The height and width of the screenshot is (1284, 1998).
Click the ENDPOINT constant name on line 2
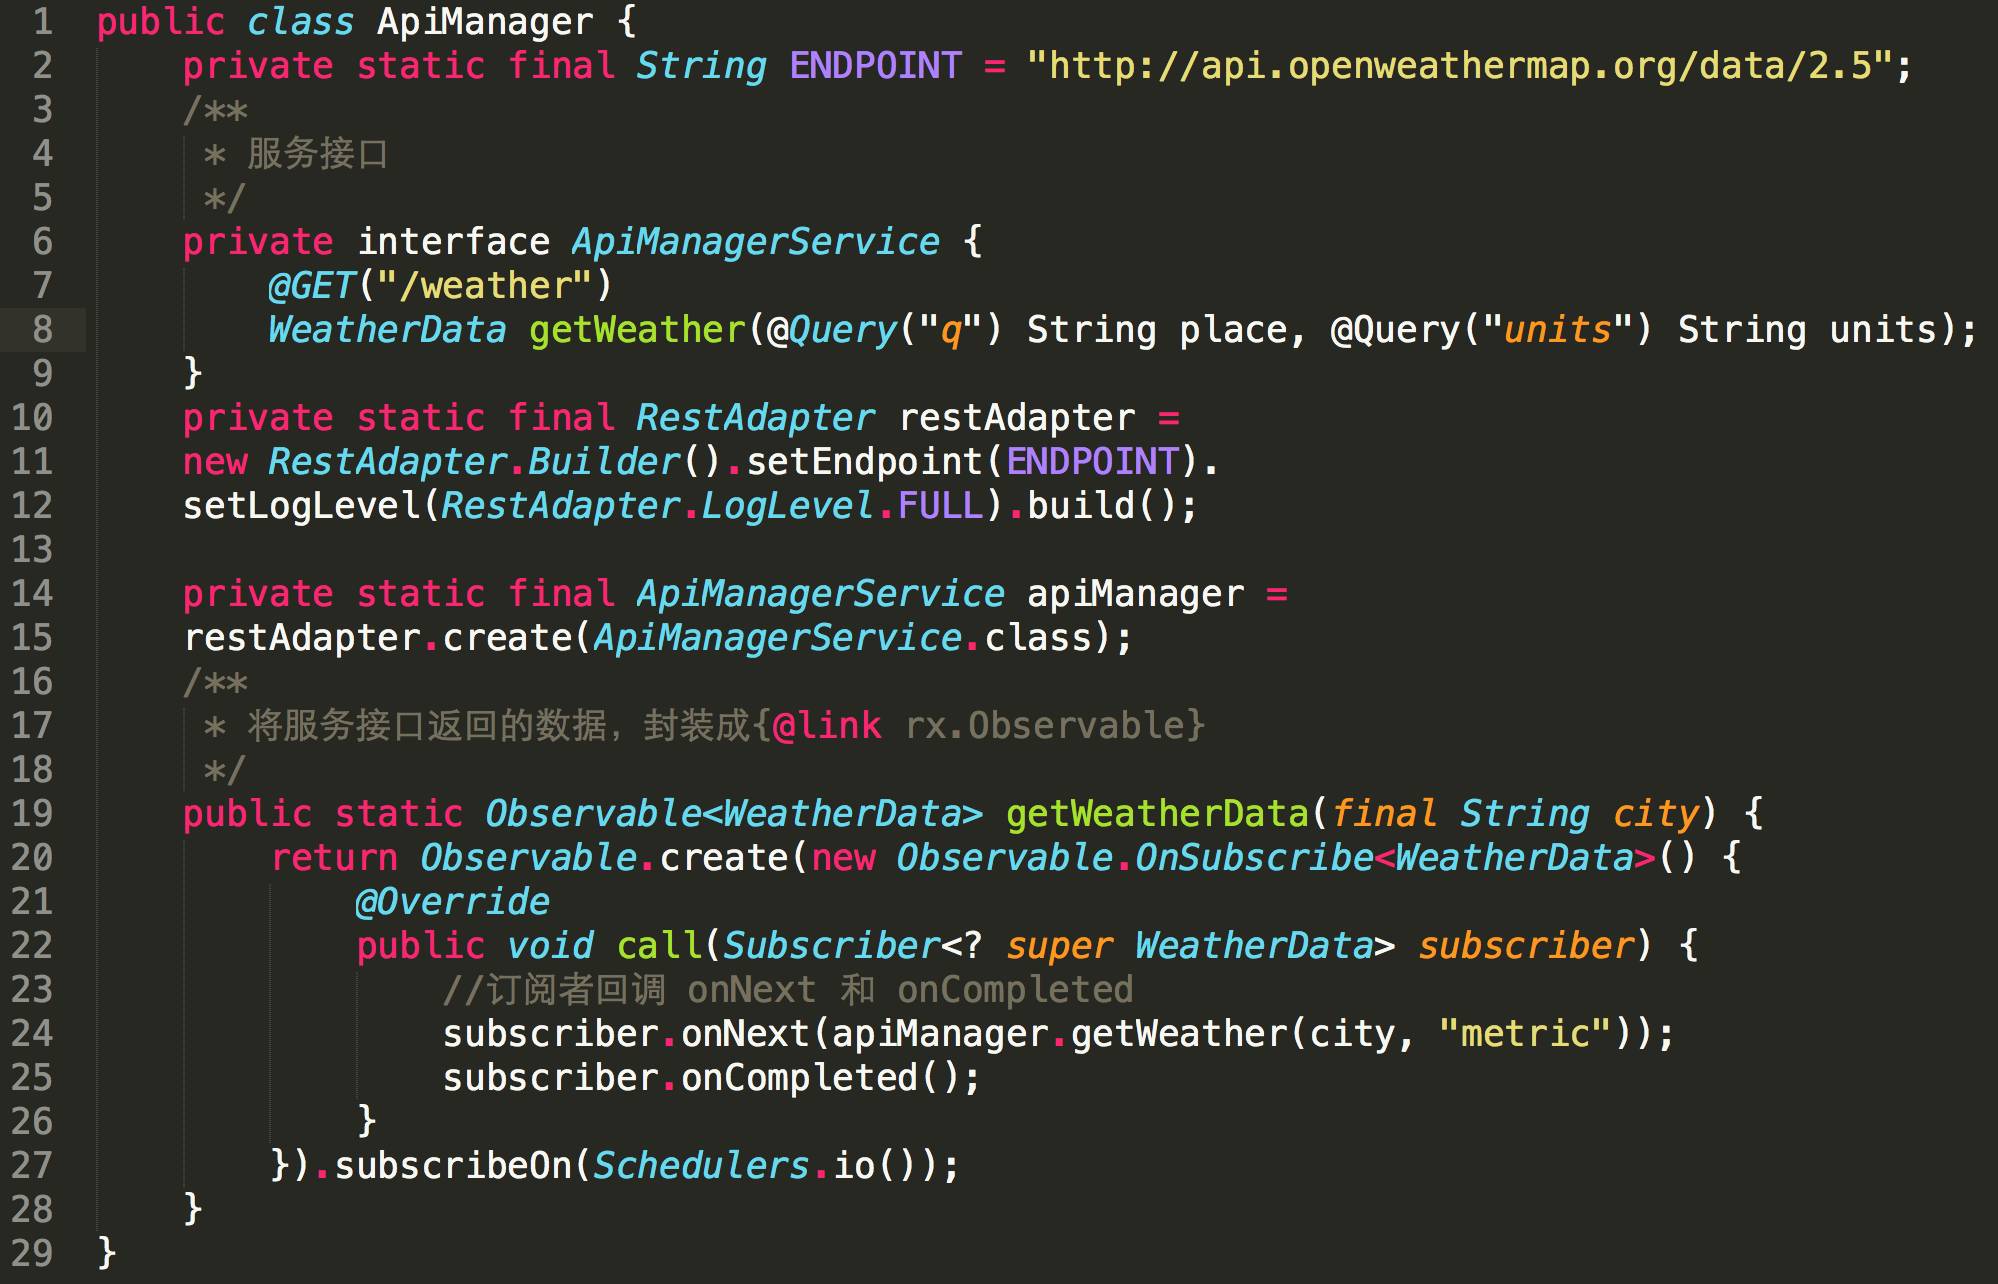[875, 66]
